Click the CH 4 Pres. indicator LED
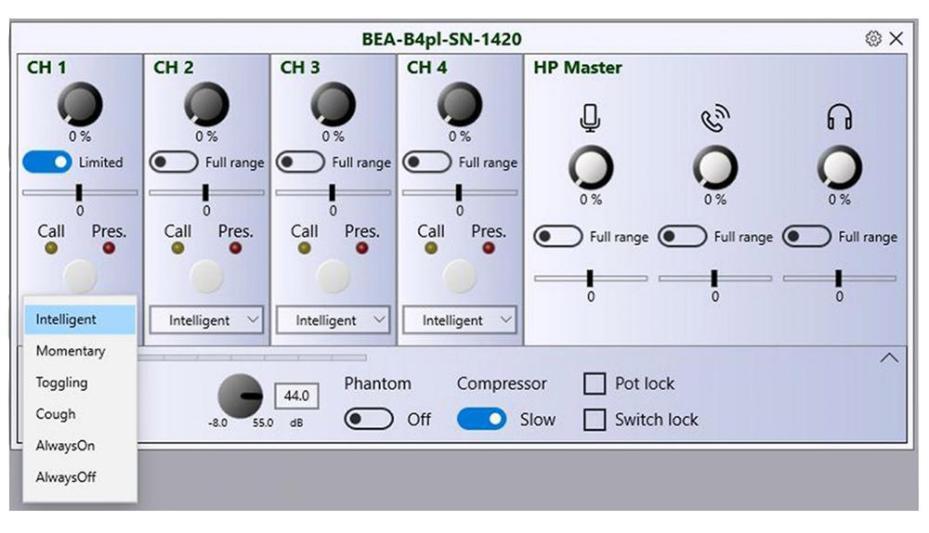 coord(488,248)
